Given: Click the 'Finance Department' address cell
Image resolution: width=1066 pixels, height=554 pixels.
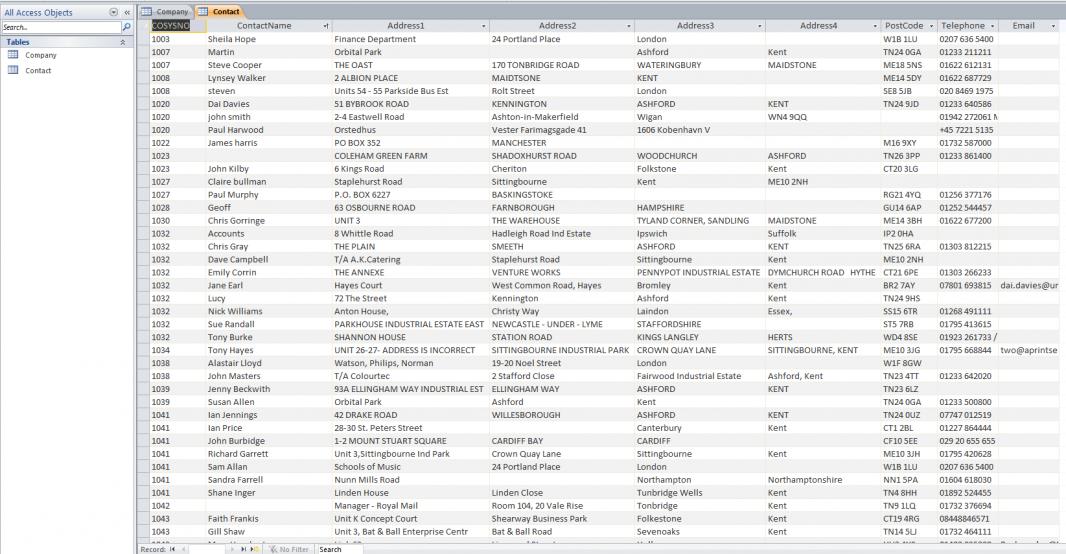Looking at the screenshot, I should coord(410,39).
